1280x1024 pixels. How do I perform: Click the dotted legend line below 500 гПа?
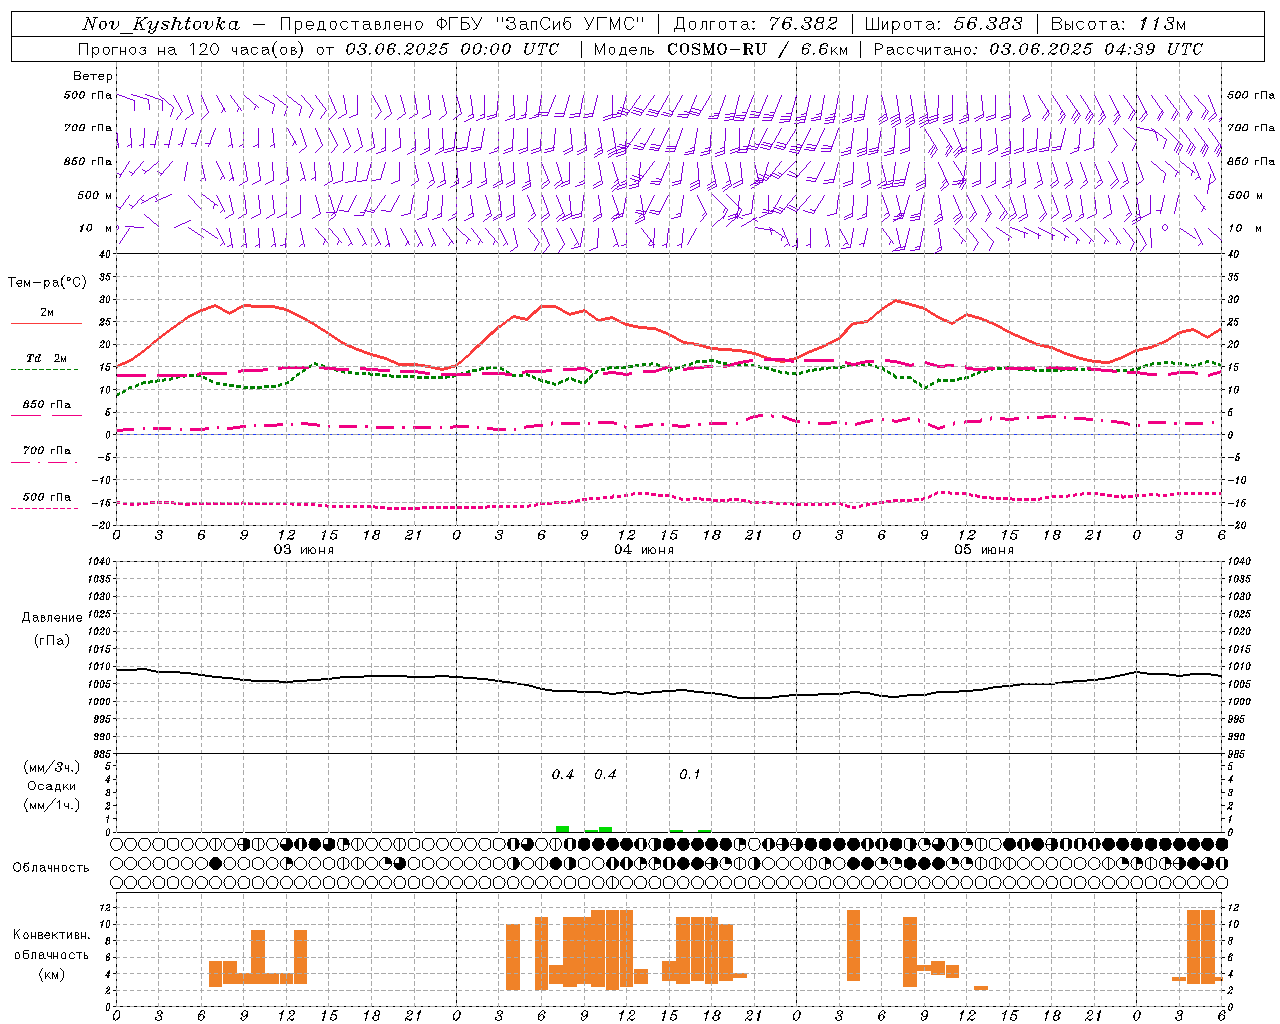(x=44, y=508)
